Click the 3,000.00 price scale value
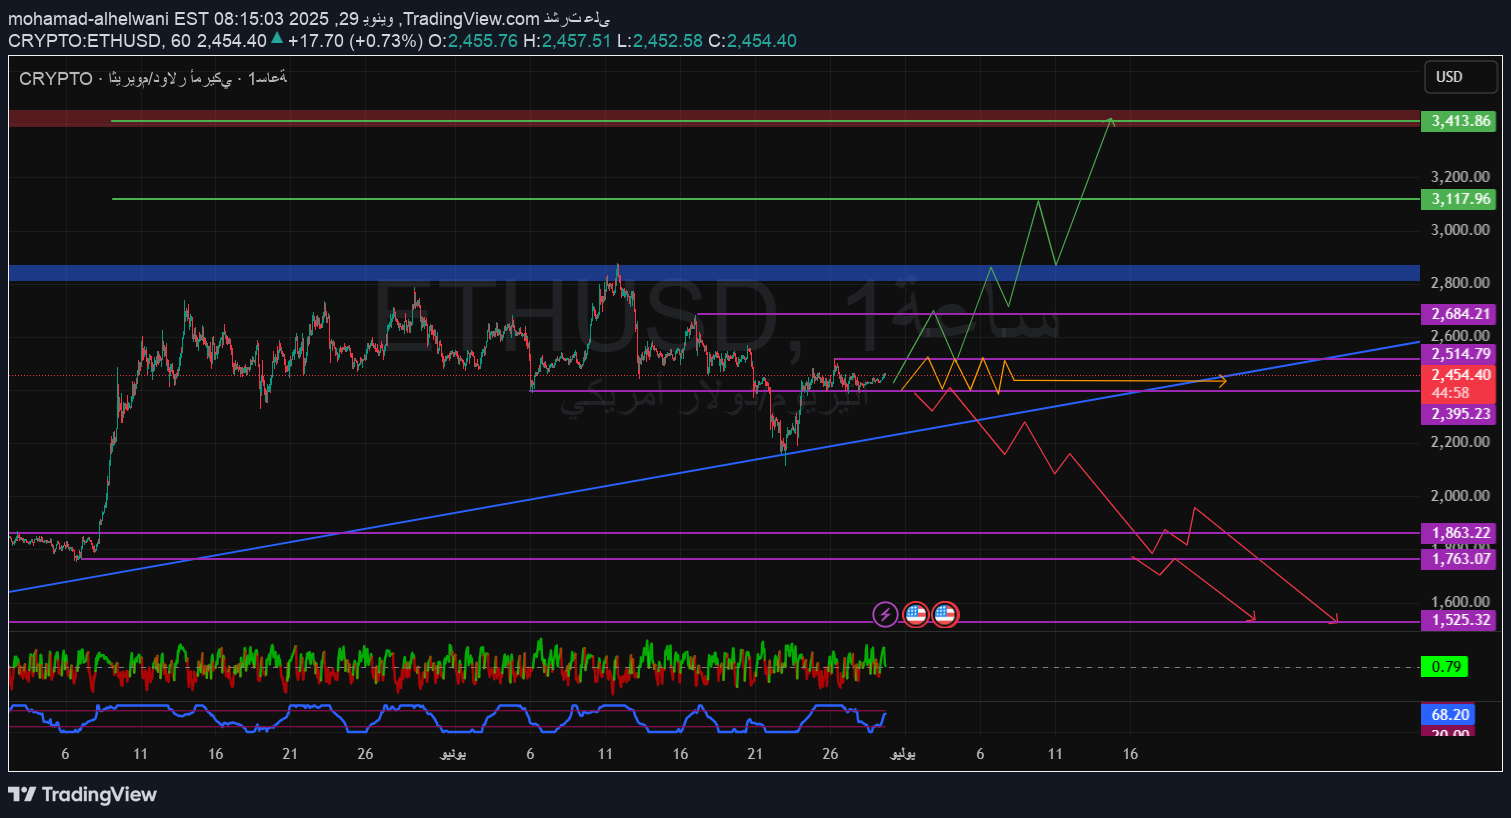 [1460, 230]
